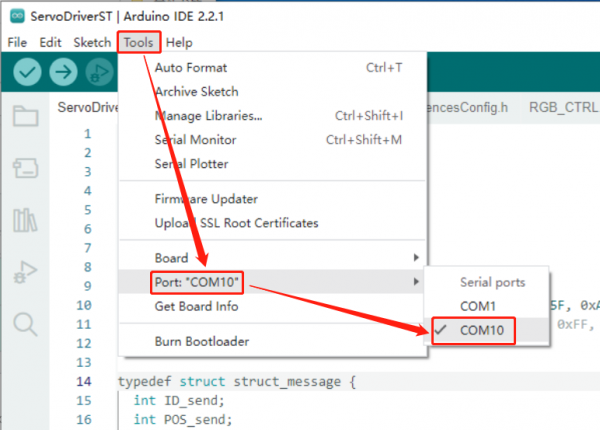This screenshot has width=600, height=430.
Task: Open the Boards Manager sidebar icon
Action: pyautogui.click(x=25, y=167)
